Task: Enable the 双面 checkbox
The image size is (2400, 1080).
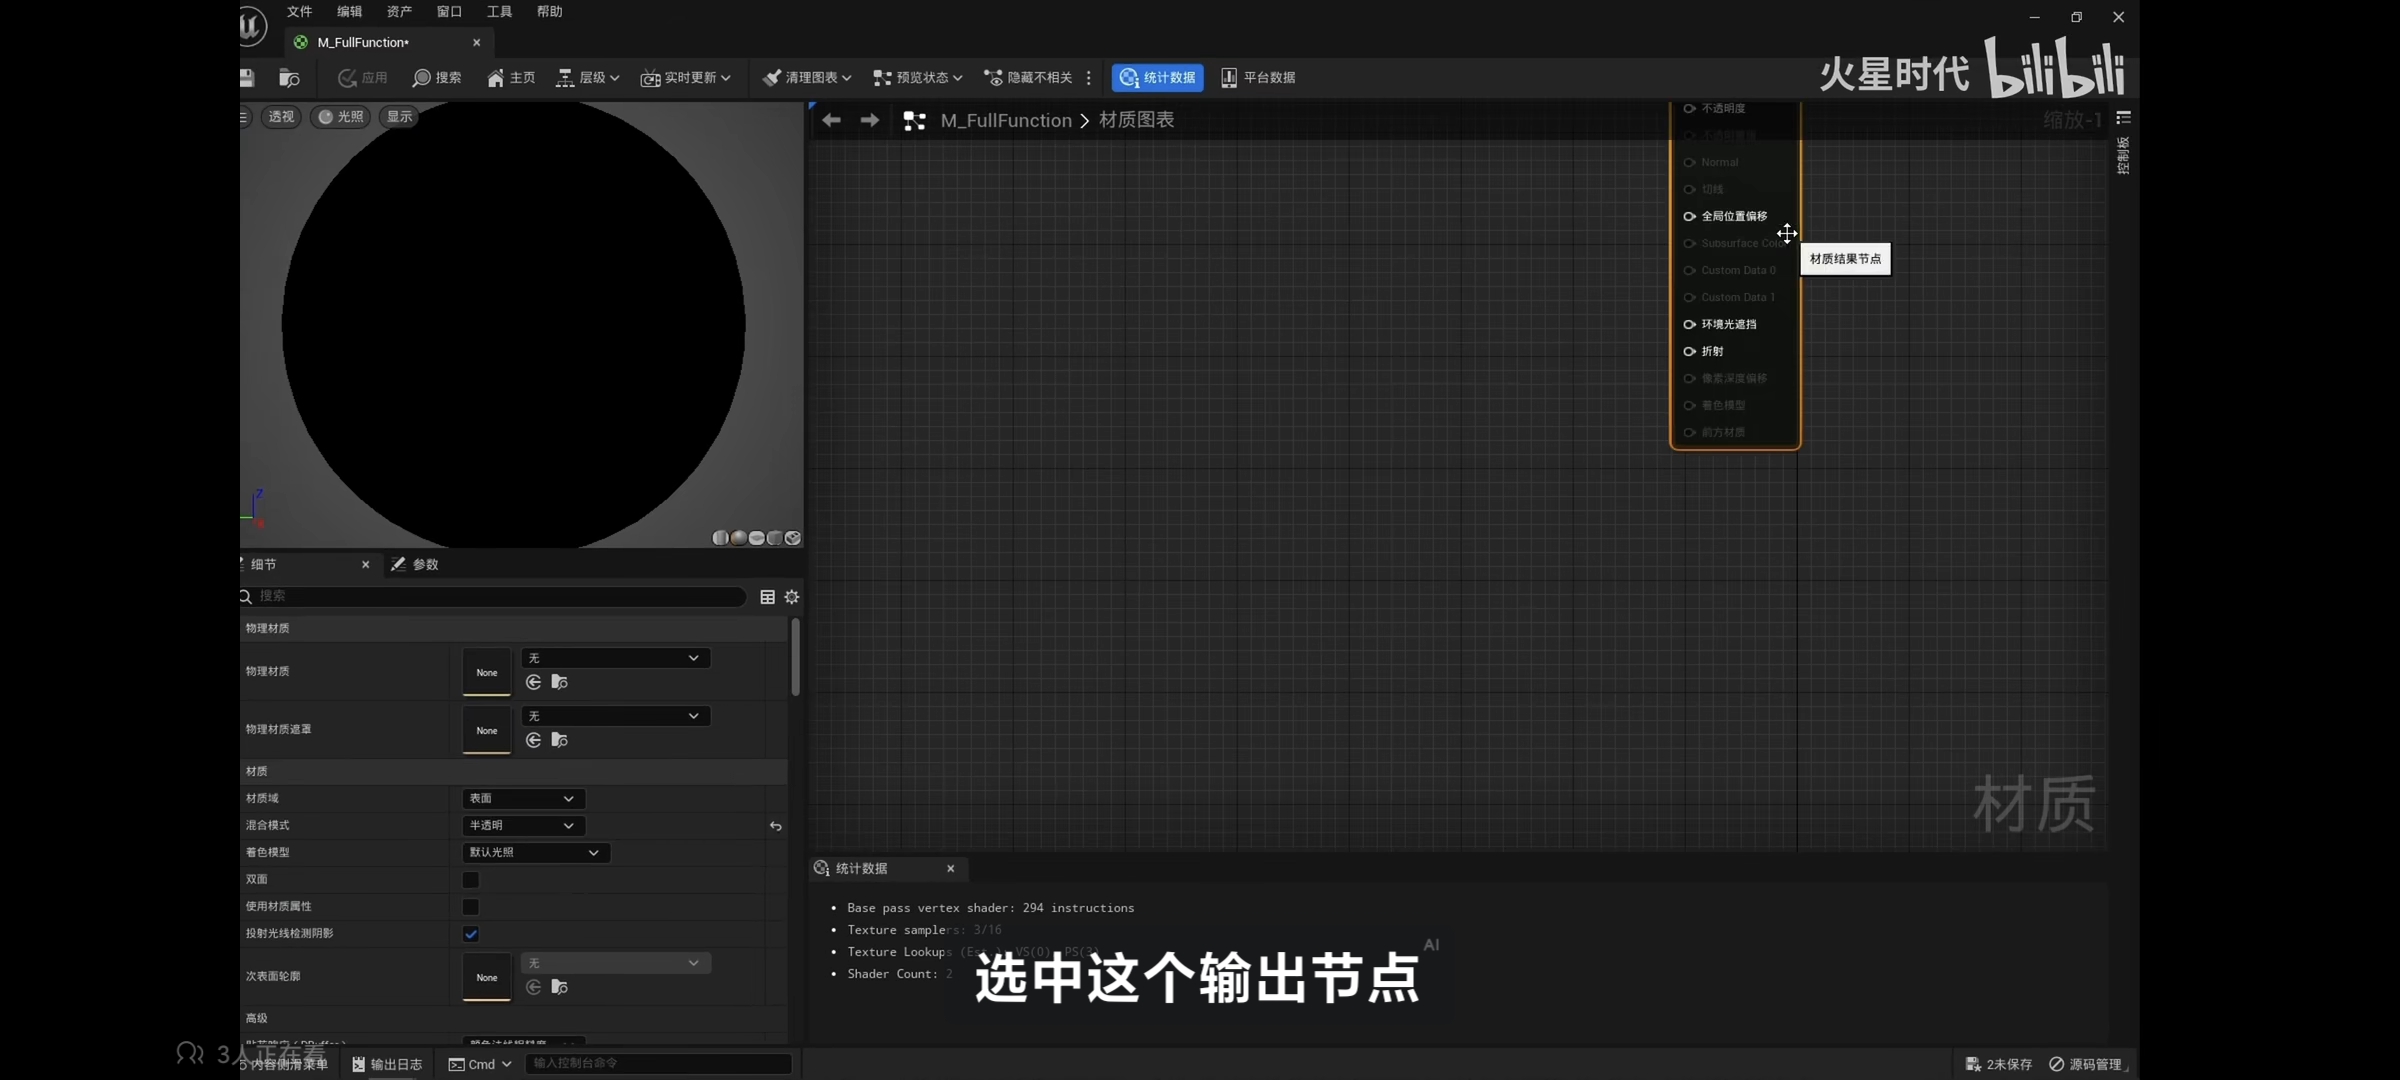Action: pos(470,880)
